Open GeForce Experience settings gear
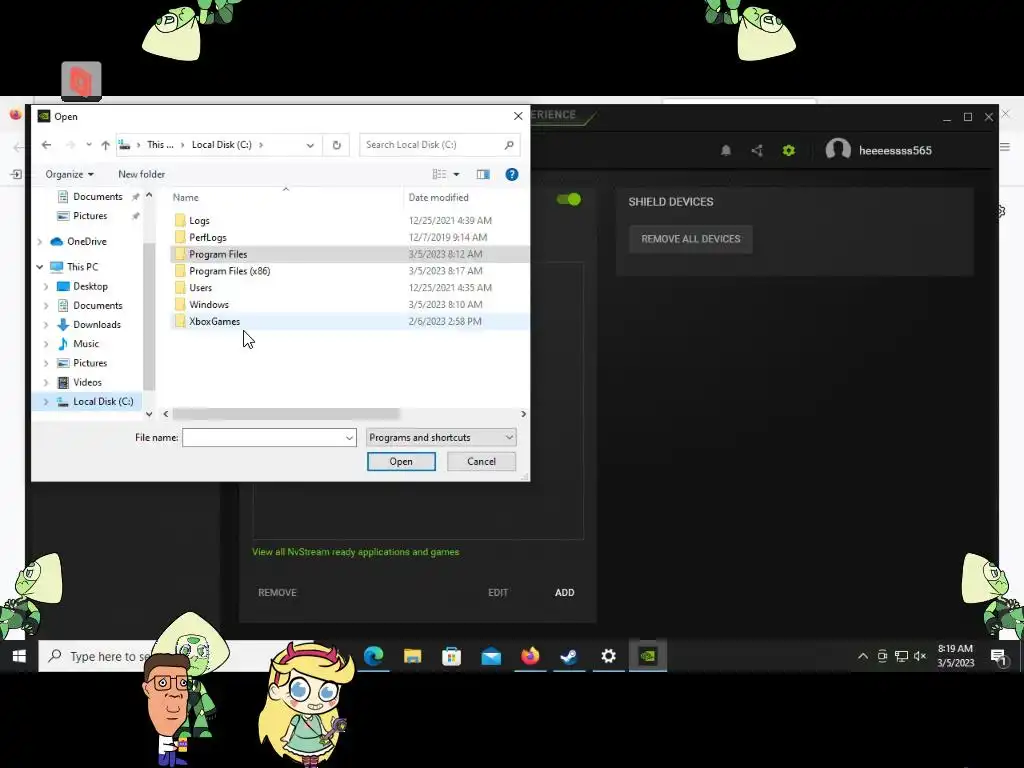Viewport: 1024px width, 768px height. pyautogui.click(x=789, y=151)
